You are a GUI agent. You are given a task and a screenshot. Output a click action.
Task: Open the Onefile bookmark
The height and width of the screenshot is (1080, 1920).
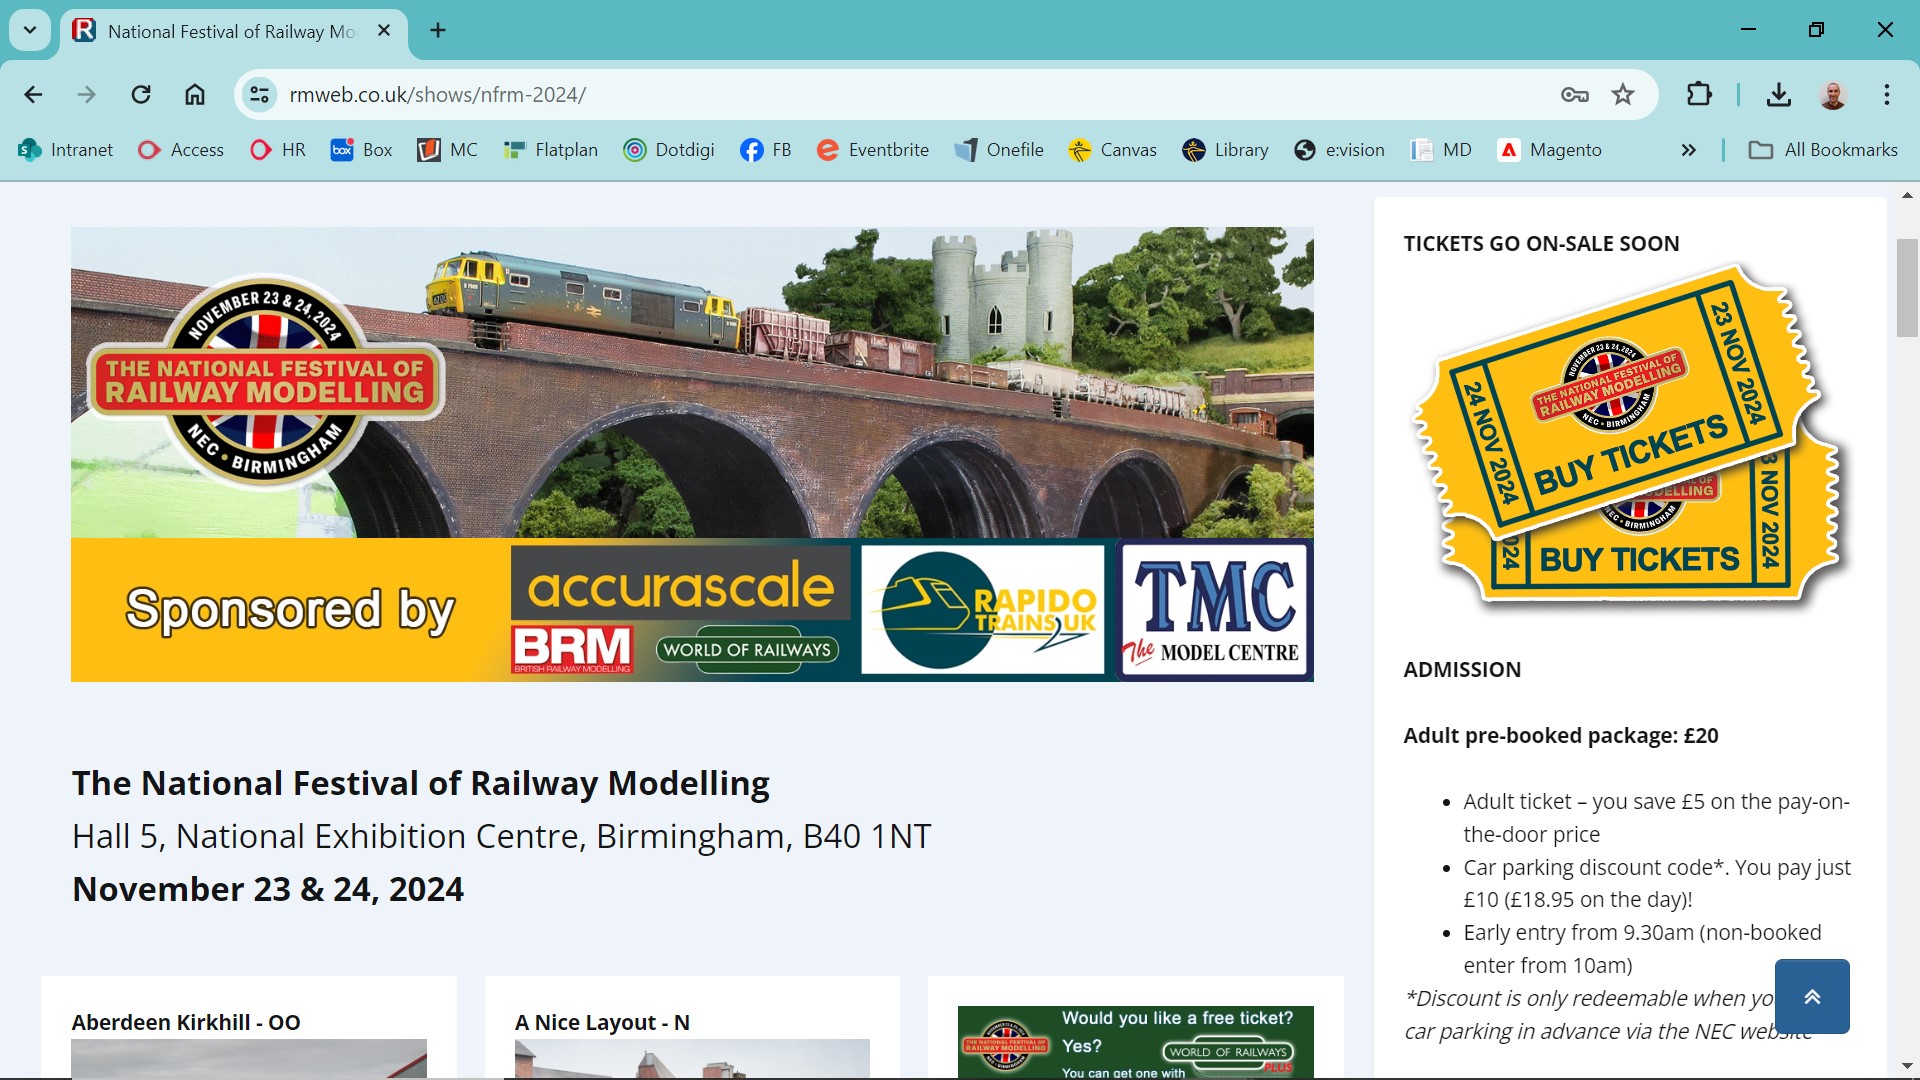pos(1000,150)
